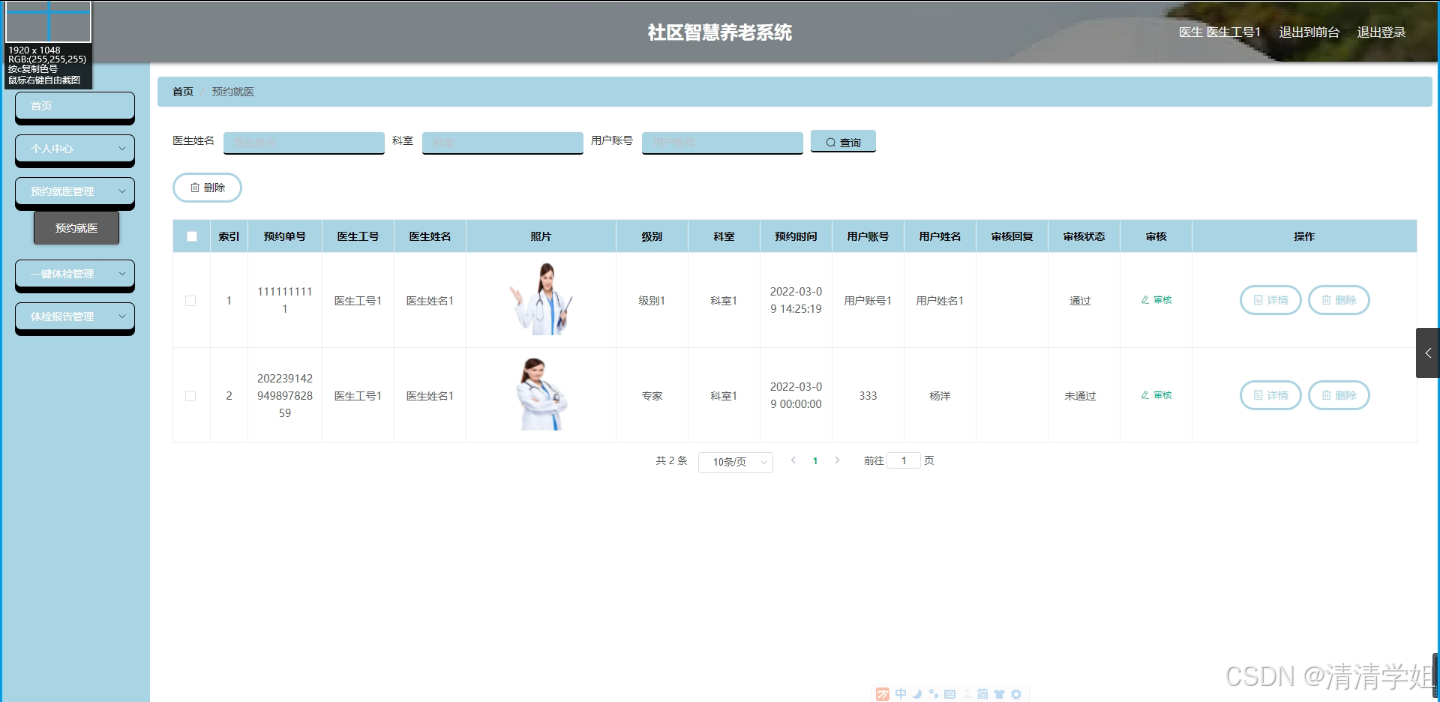1440x702 pixels.
Task: Click 预约就医 in the breadcrumb
Action: click(233, 91)
